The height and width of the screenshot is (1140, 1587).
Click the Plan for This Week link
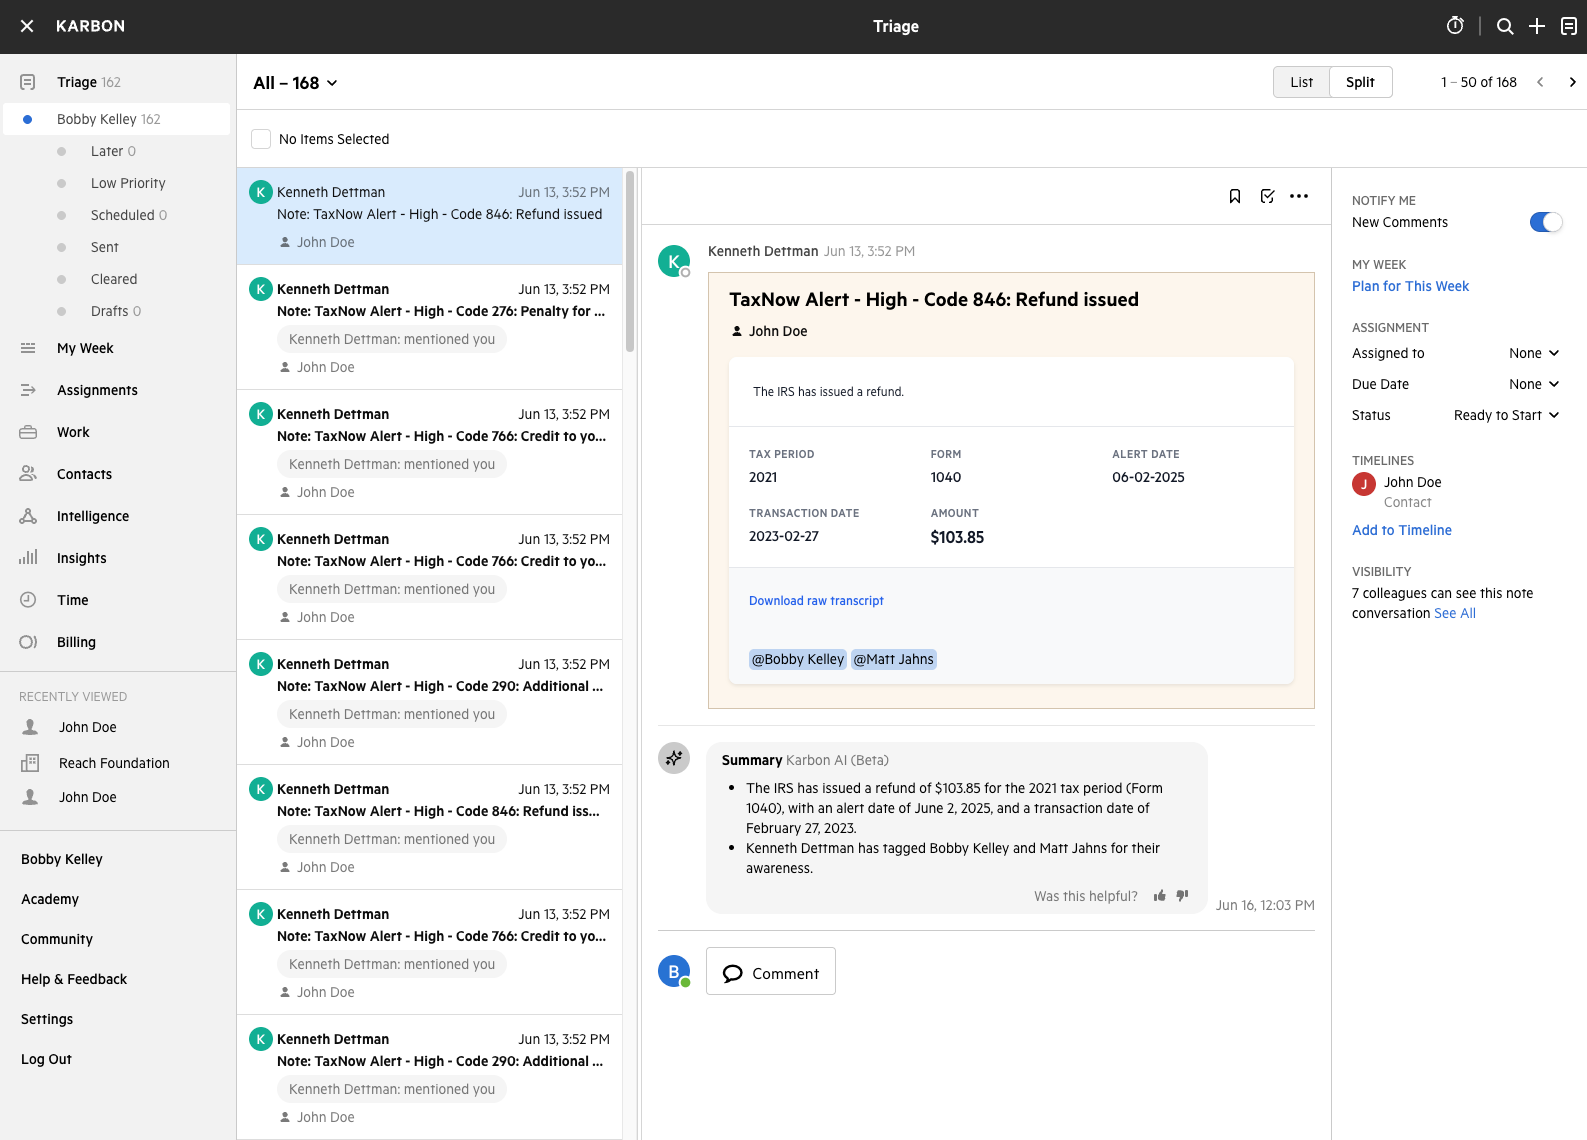tap(1410, 286)
